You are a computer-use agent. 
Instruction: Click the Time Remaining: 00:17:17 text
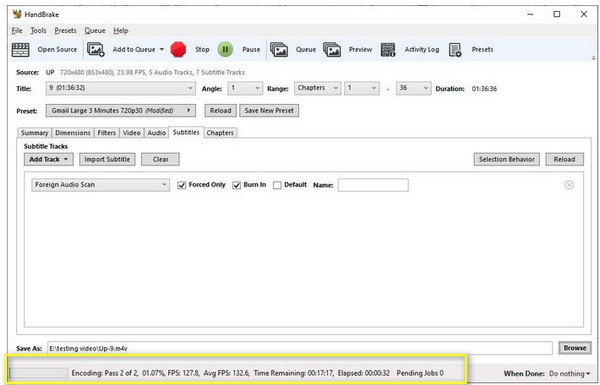(x=293, y=373)
